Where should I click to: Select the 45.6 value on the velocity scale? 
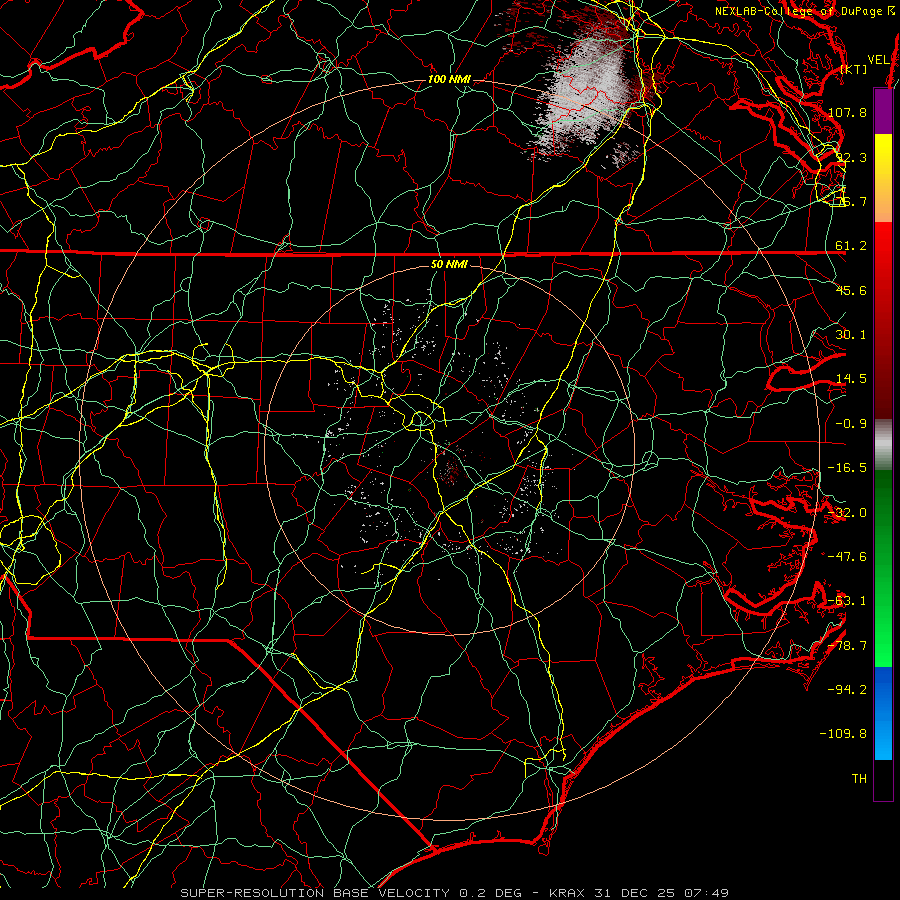(x=851, y=290)
